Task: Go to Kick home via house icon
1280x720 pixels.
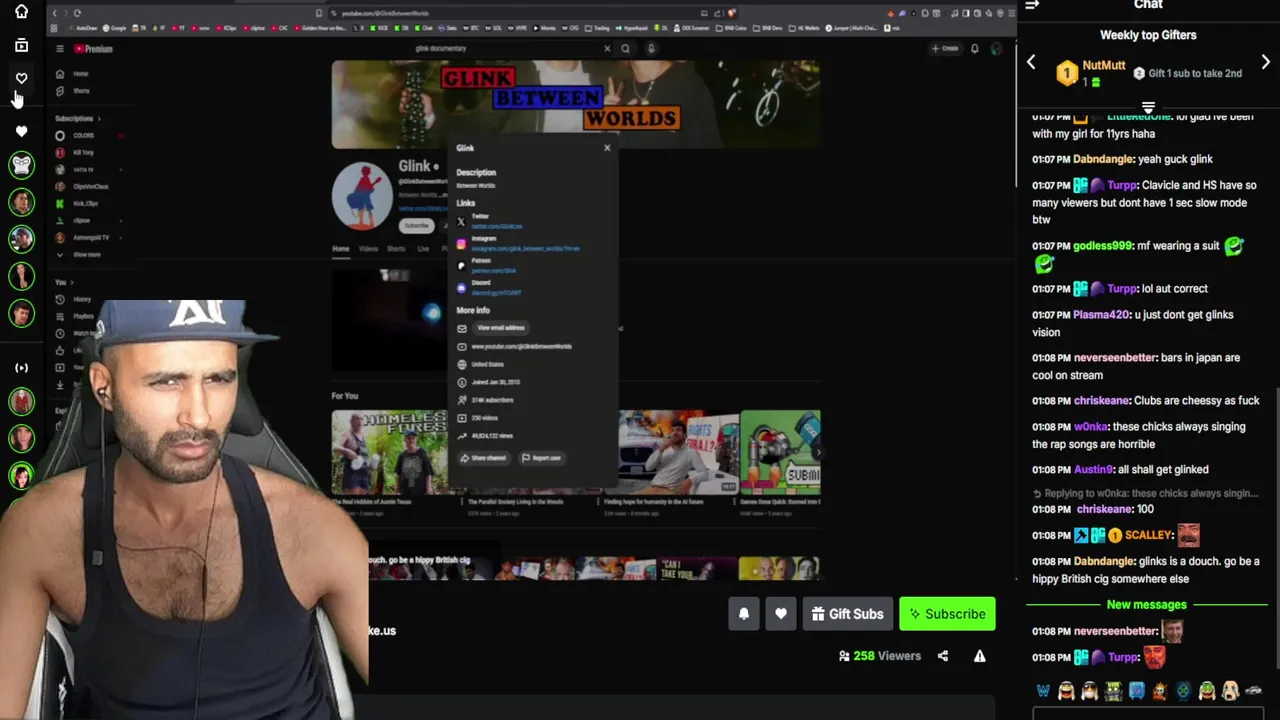Action: (21, 12)
